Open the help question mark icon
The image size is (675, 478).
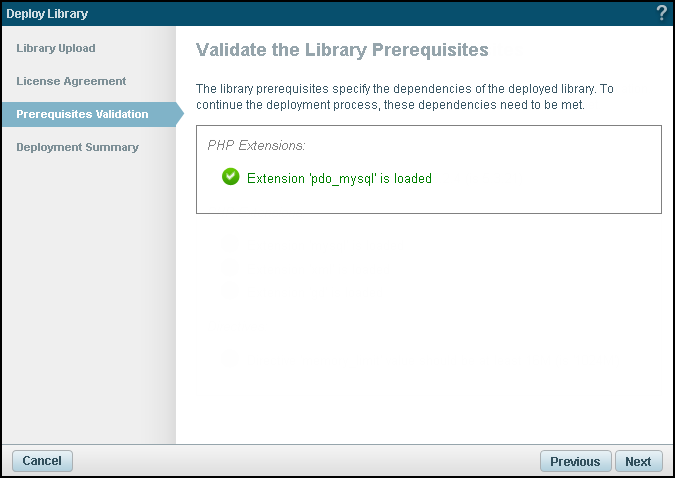661,13
